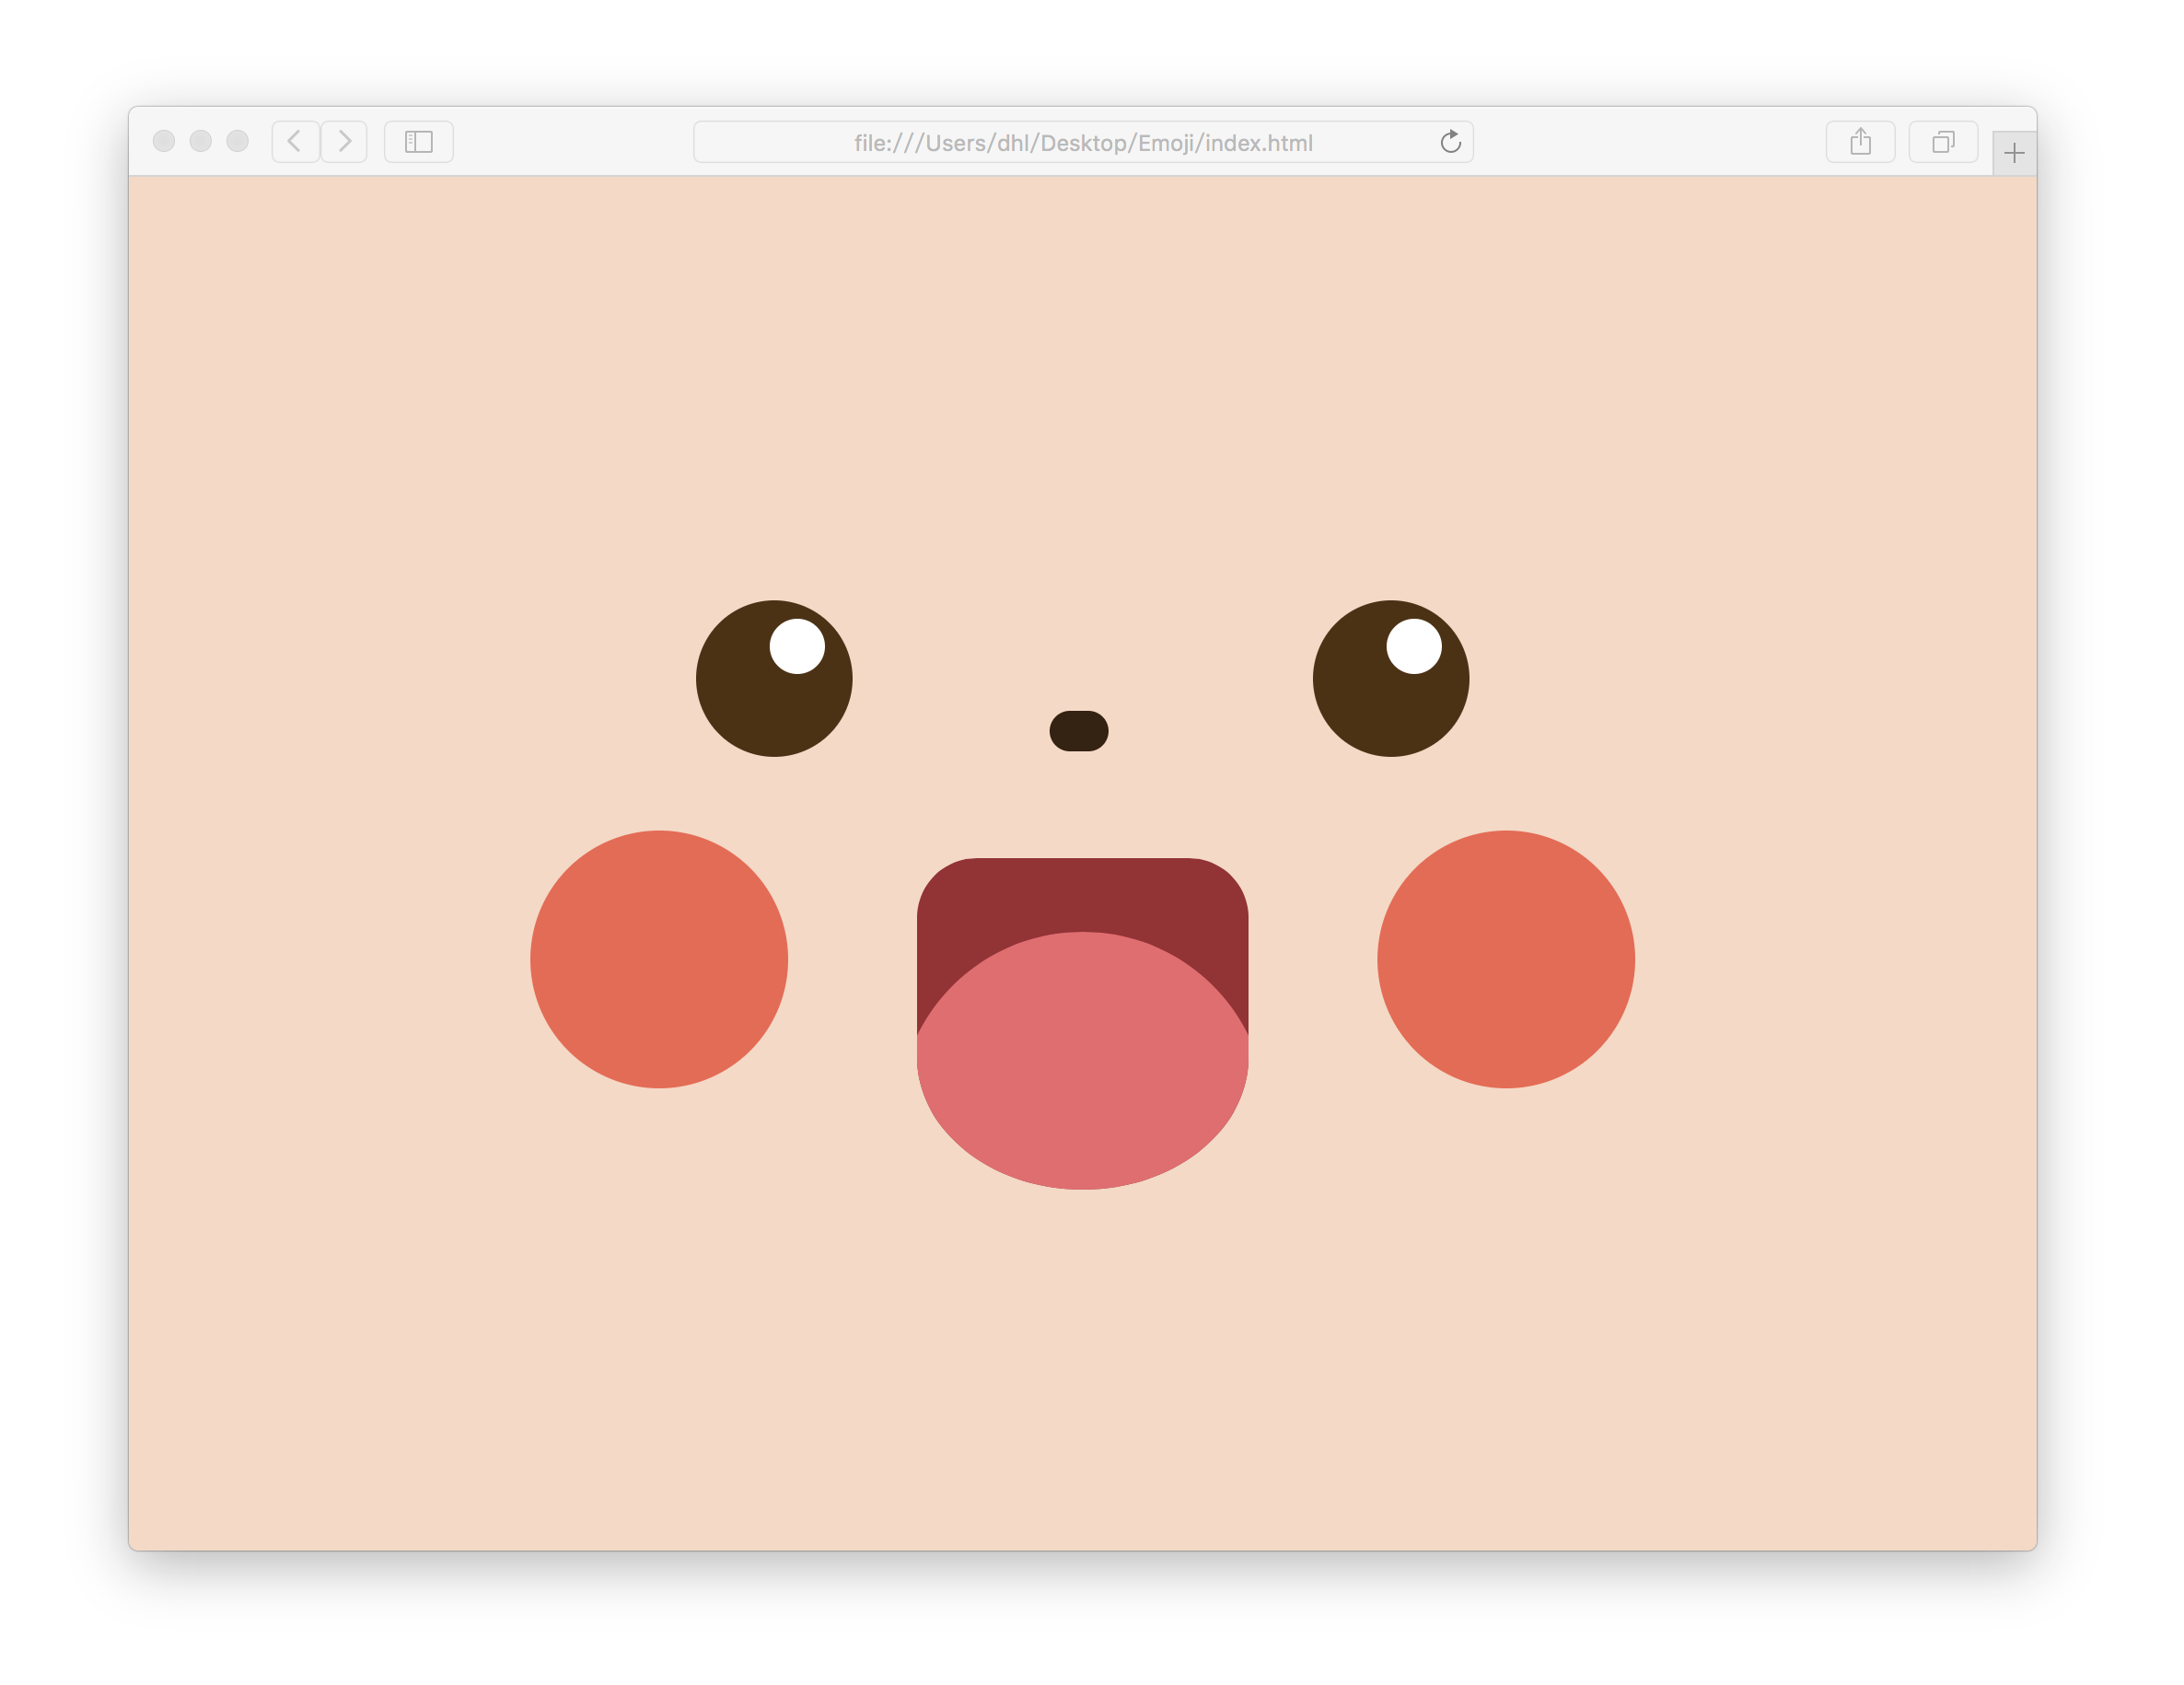Click the green zoom traffic light button
Viewport: 2184px width, 1685px height.
(x=237, y=141)
